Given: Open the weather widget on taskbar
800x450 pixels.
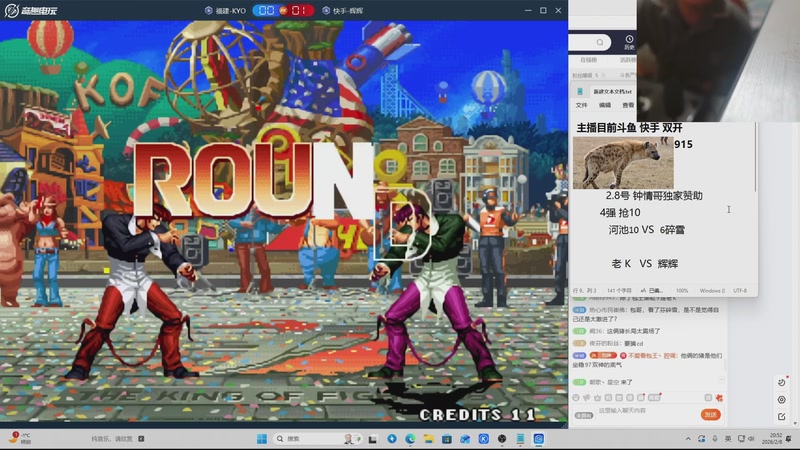Looking at the screenshot, I should click(x=20, y=438).
